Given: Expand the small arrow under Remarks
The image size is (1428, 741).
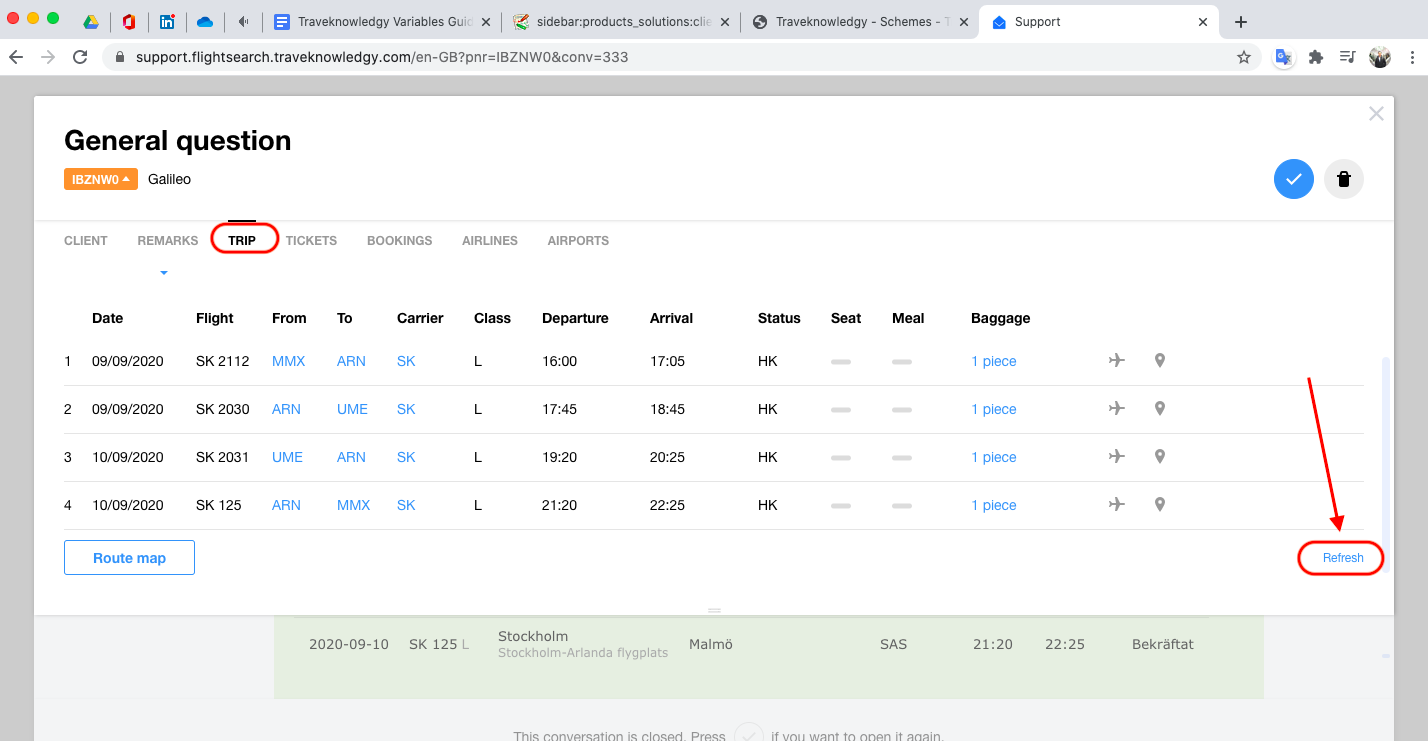Looking at the screenshot, I should (x=164, y=273).
